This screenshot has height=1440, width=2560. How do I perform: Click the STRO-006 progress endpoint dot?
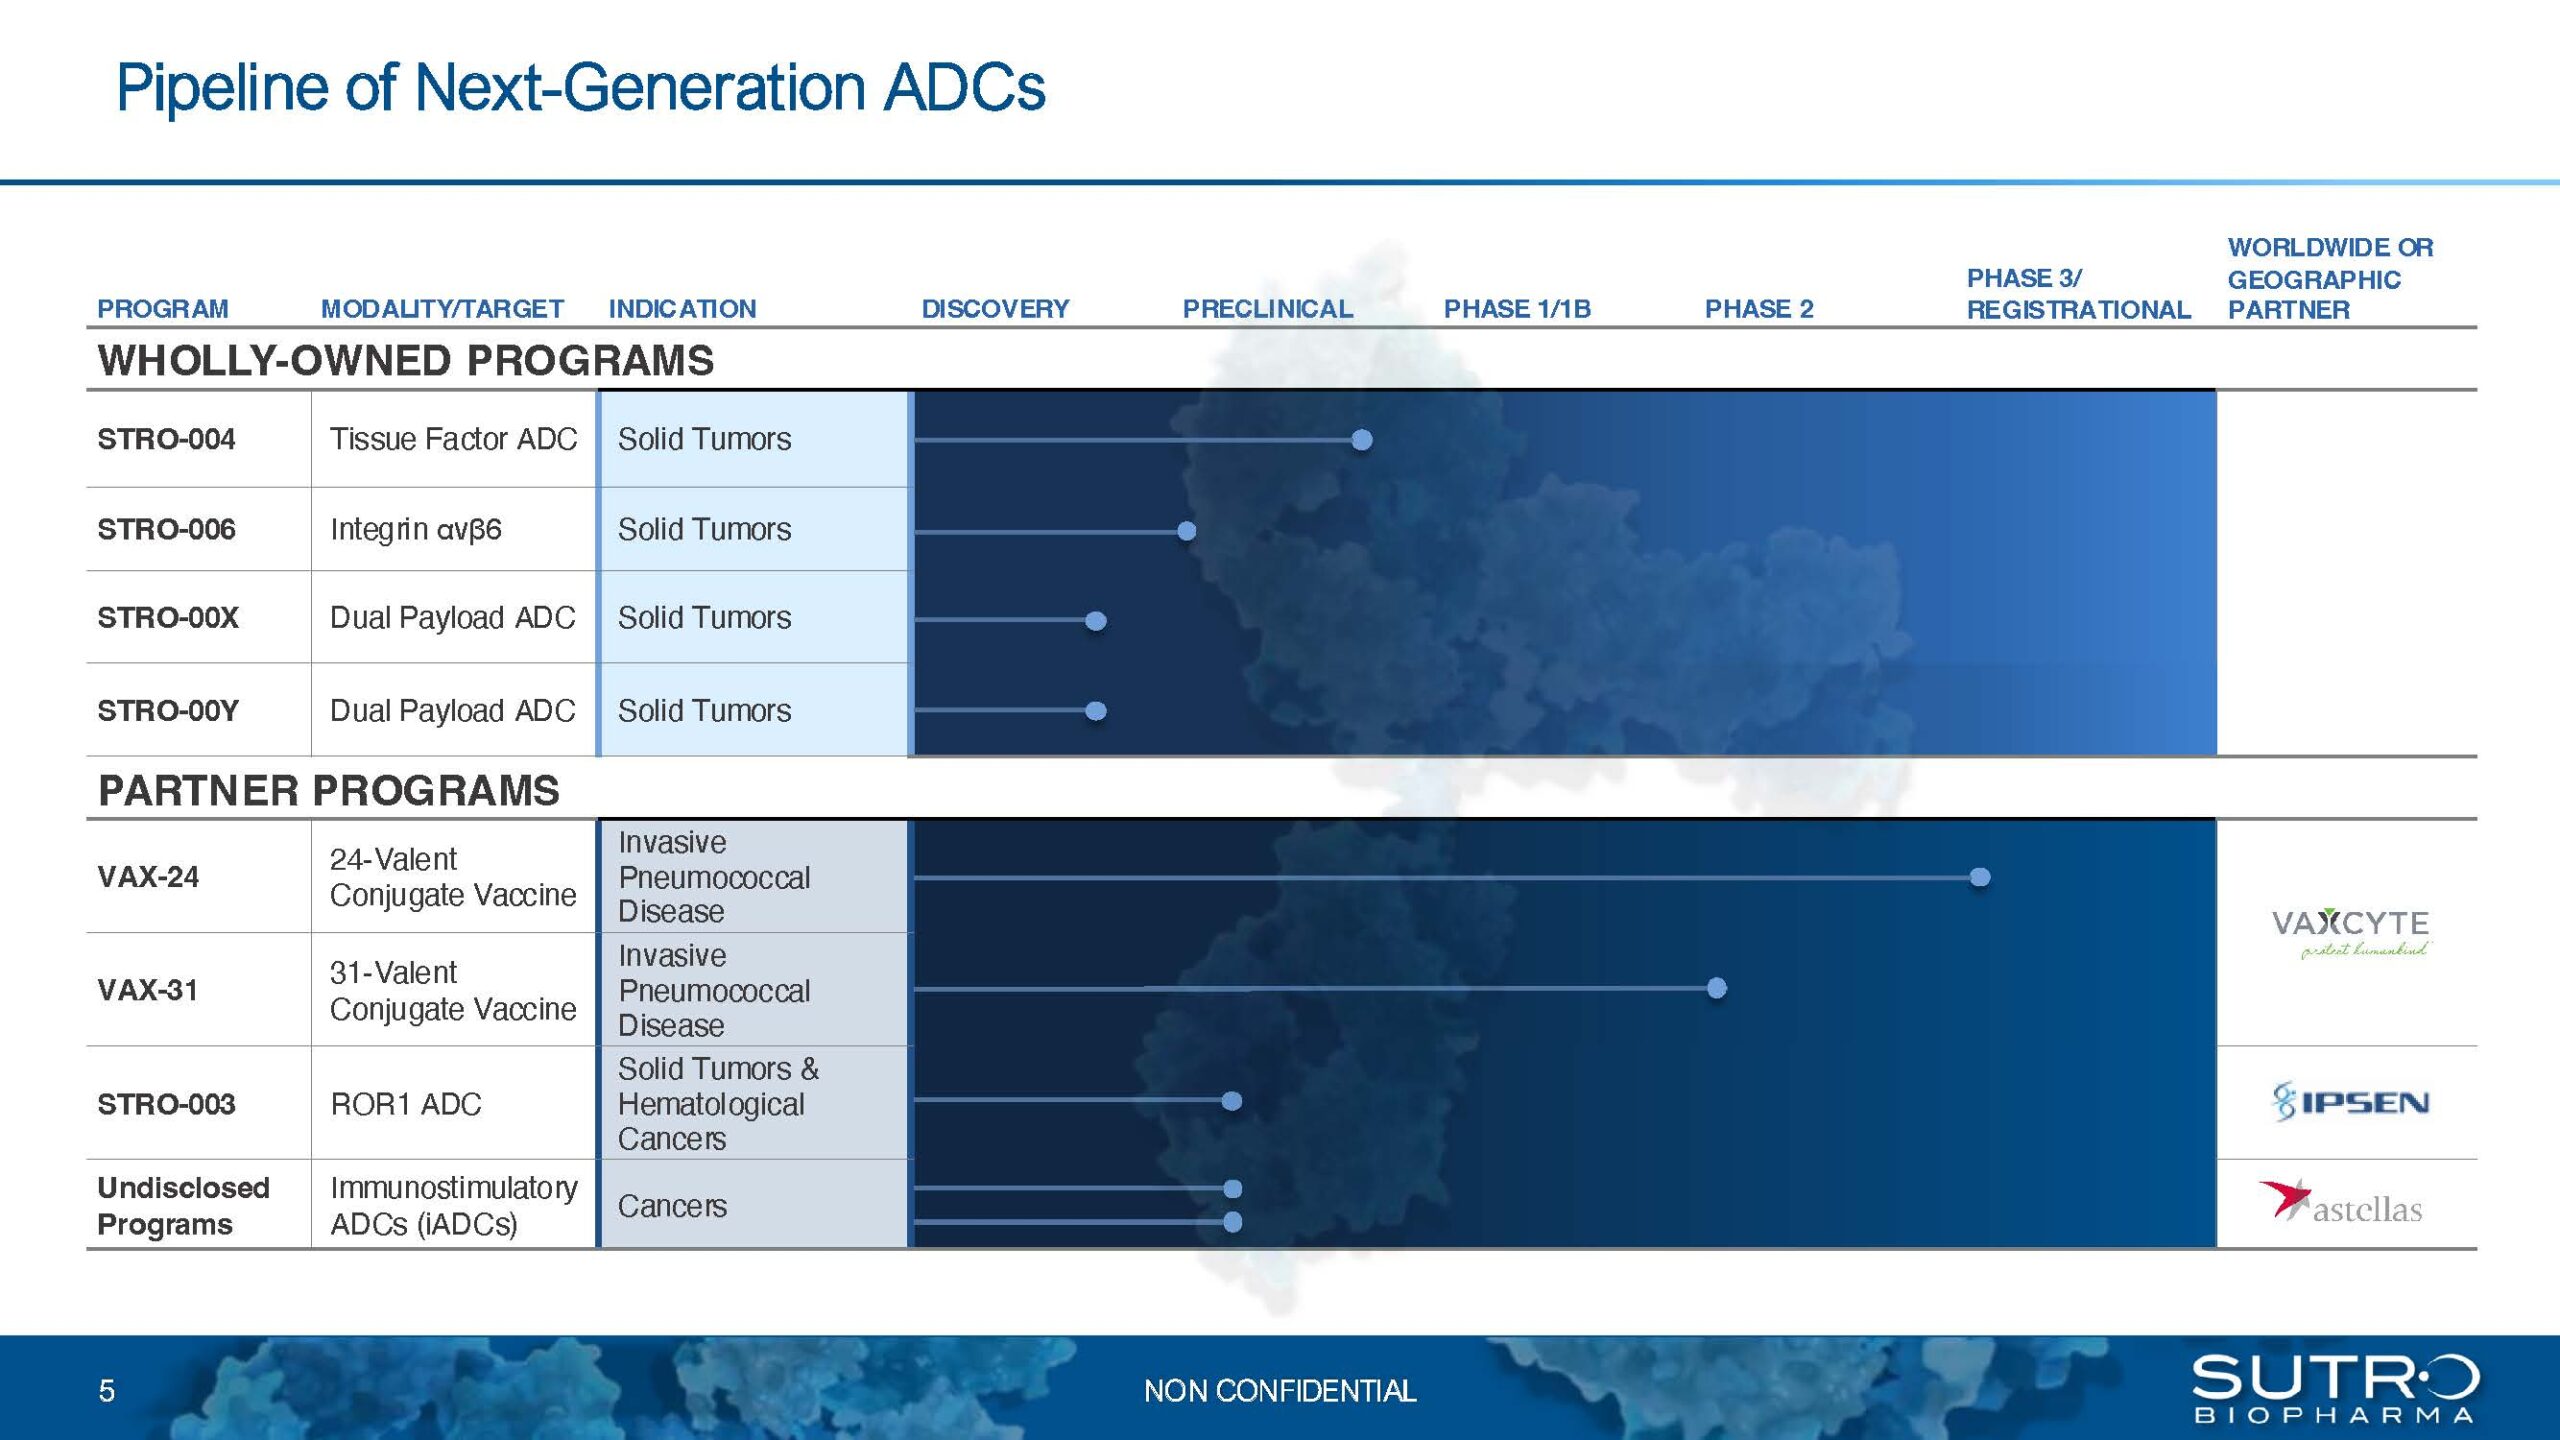[x=1187, y=531]
